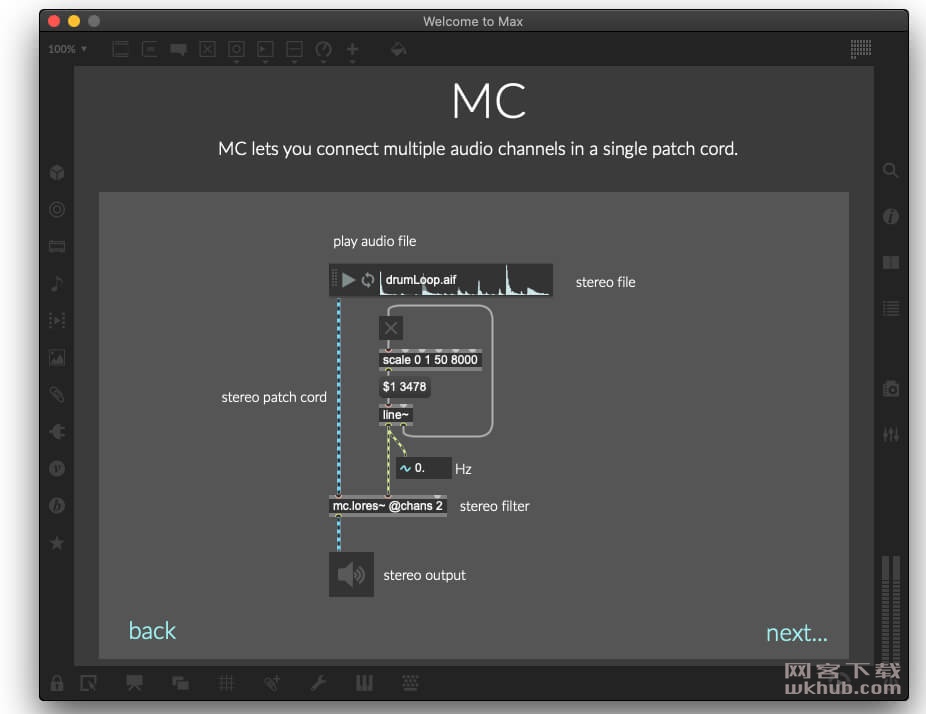Viewport: 926px width, 714px height.
Task: Click the patcher windows icon in bottom toolbar
Action: point(180,683)
